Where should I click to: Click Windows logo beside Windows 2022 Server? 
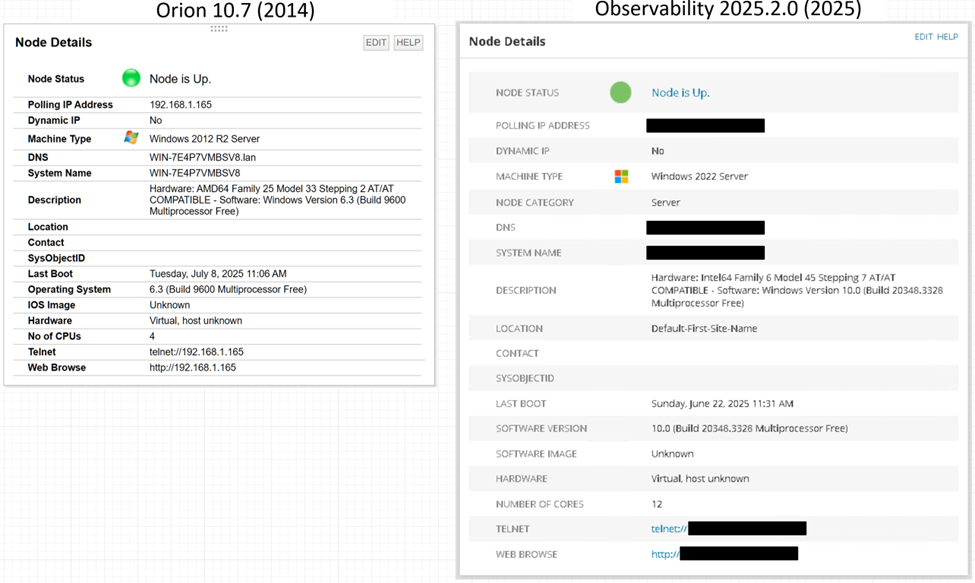click(621, 177)
